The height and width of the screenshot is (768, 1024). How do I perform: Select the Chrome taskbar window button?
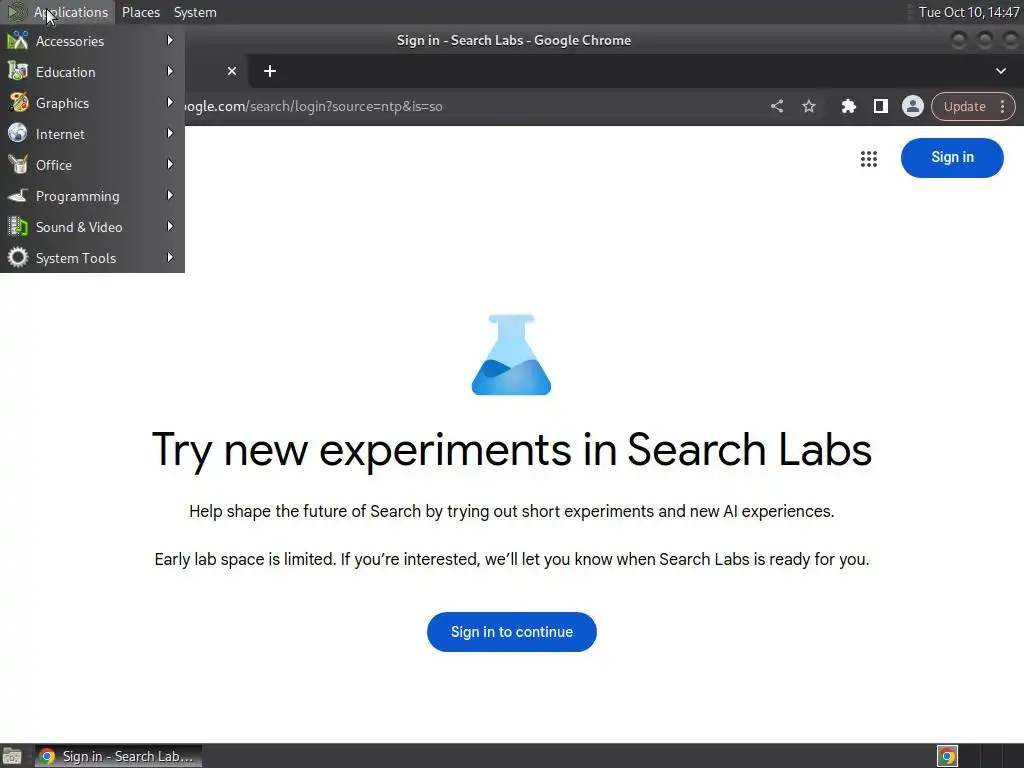point(118,756)
